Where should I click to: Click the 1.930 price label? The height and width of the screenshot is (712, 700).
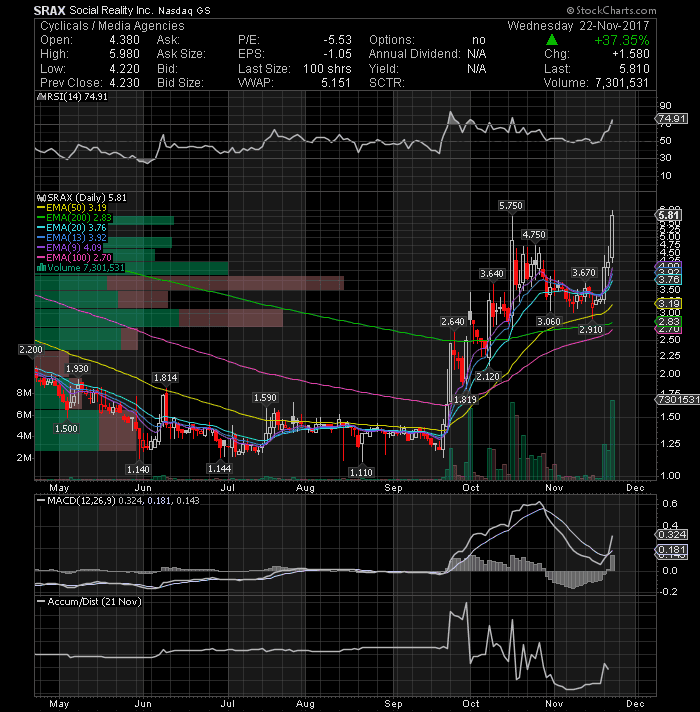[x=77, y=369]
